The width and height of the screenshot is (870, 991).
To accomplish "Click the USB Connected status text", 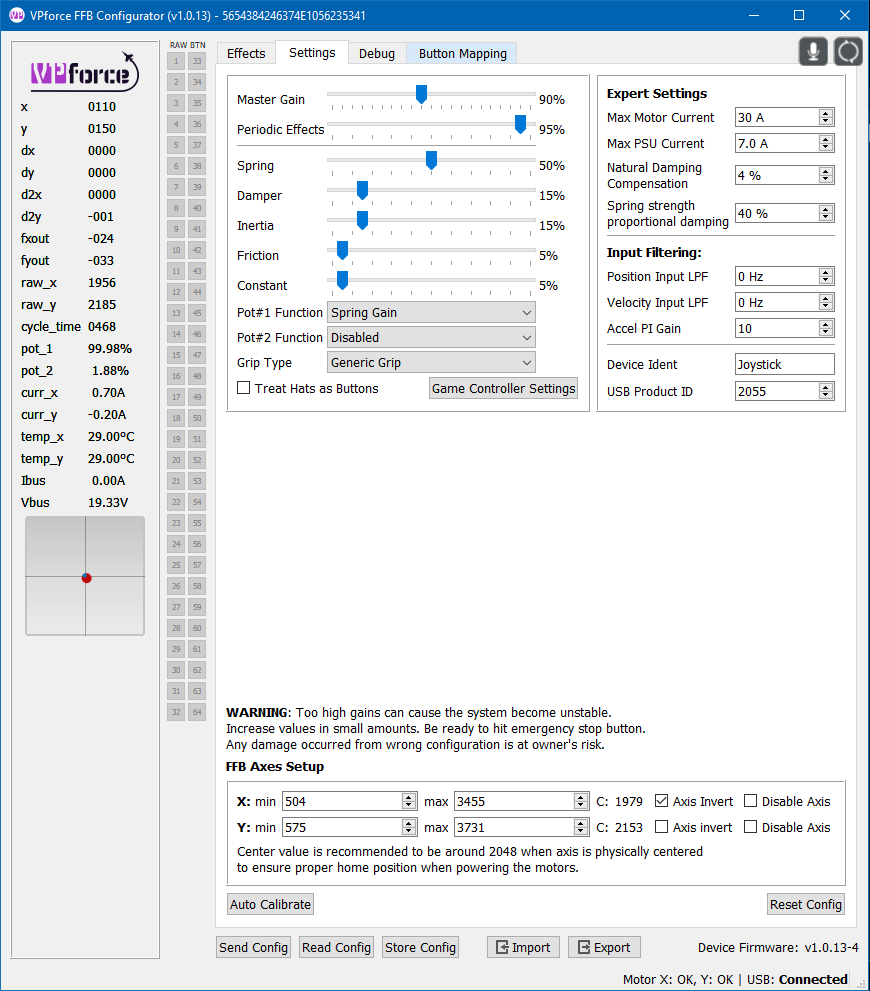I will click(x=797, y=980).
